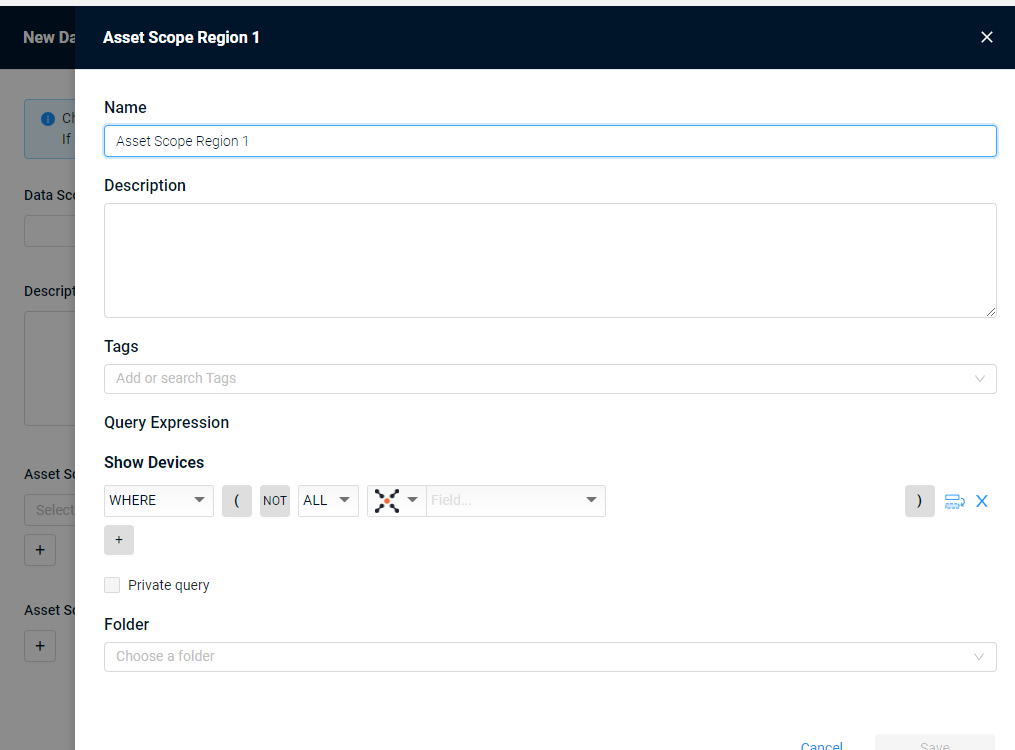
Task: Toggle the closing parenthesis button
Action: point(919,500)
